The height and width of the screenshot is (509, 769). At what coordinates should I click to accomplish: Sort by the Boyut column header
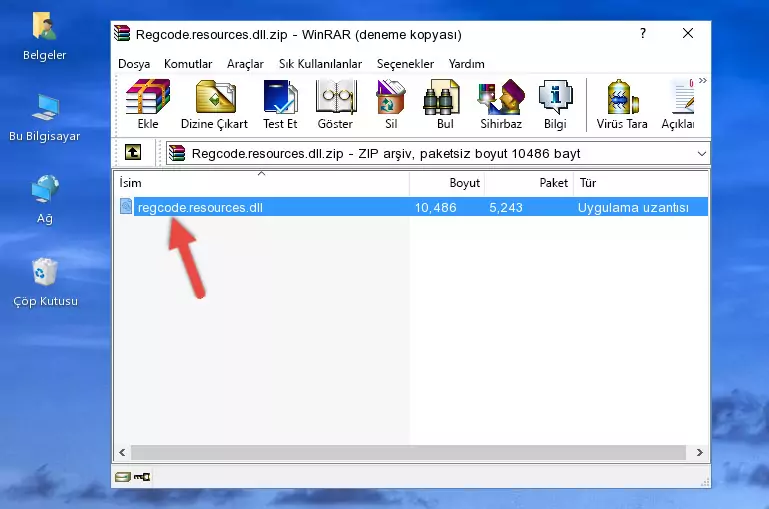(447, 182)
